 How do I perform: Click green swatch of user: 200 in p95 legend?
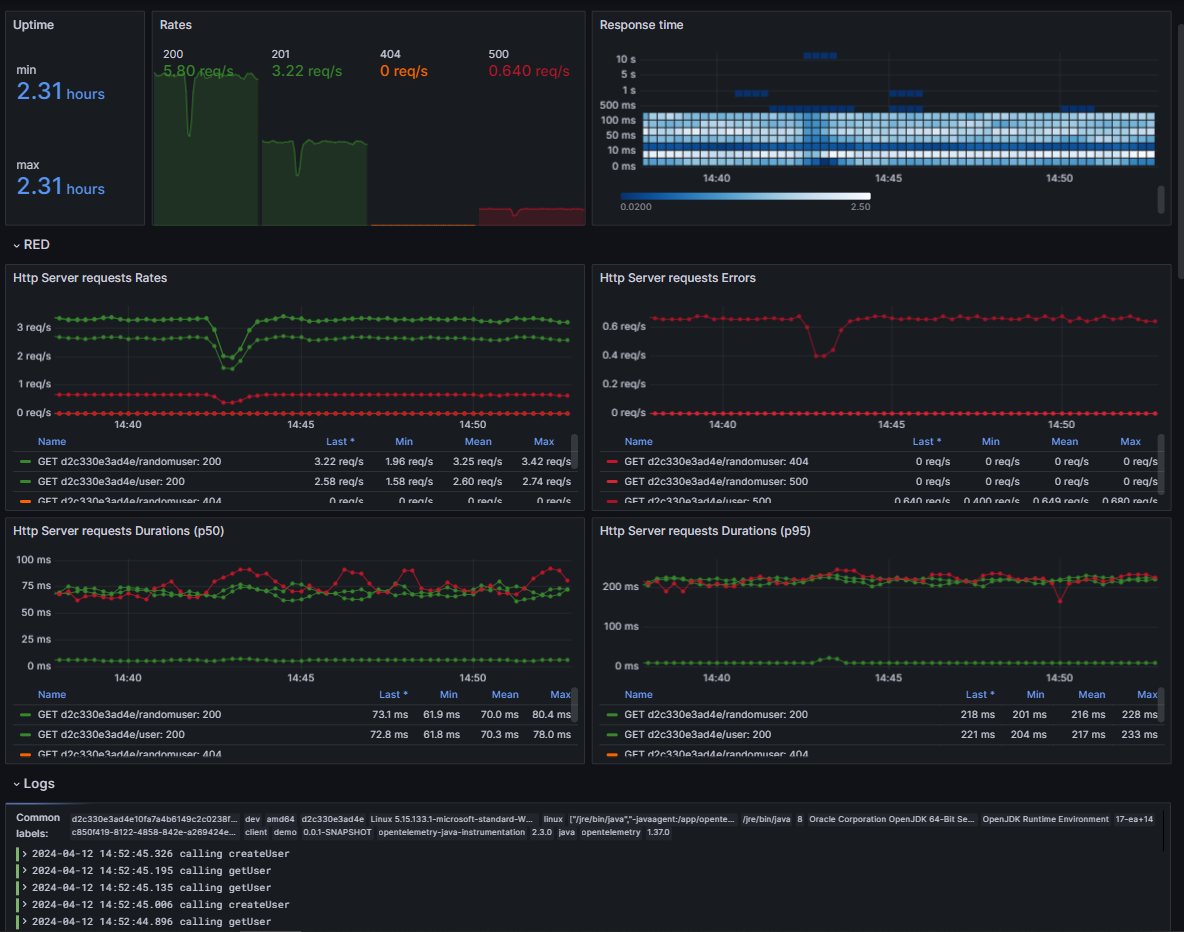click(x=612, y=734)
